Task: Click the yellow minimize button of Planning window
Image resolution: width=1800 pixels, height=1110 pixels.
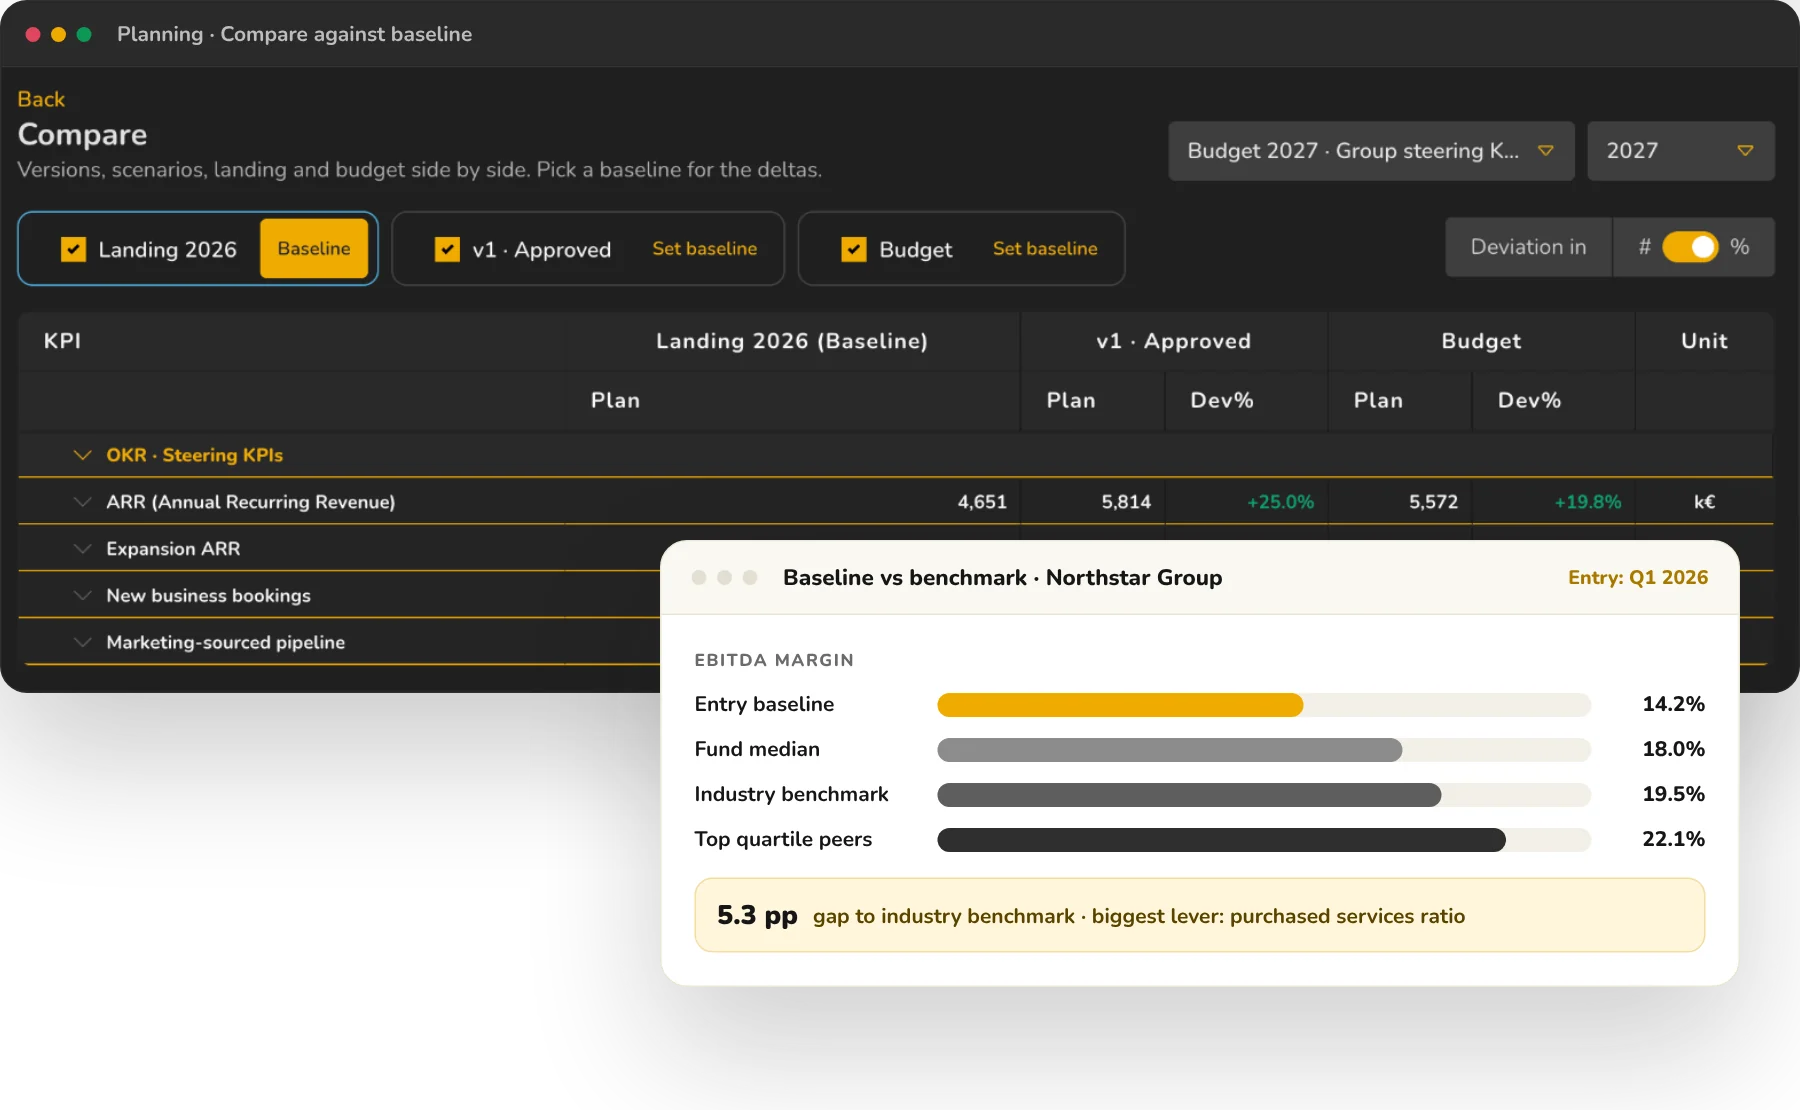Action: (x=58, y=34)
